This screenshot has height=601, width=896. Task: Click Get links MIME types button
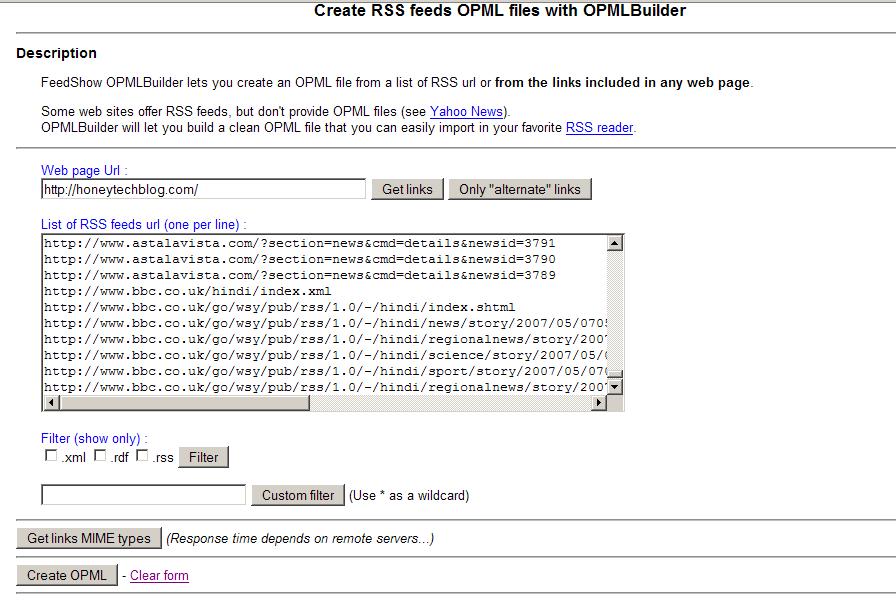pyautogui.click(x=89, y=538)
